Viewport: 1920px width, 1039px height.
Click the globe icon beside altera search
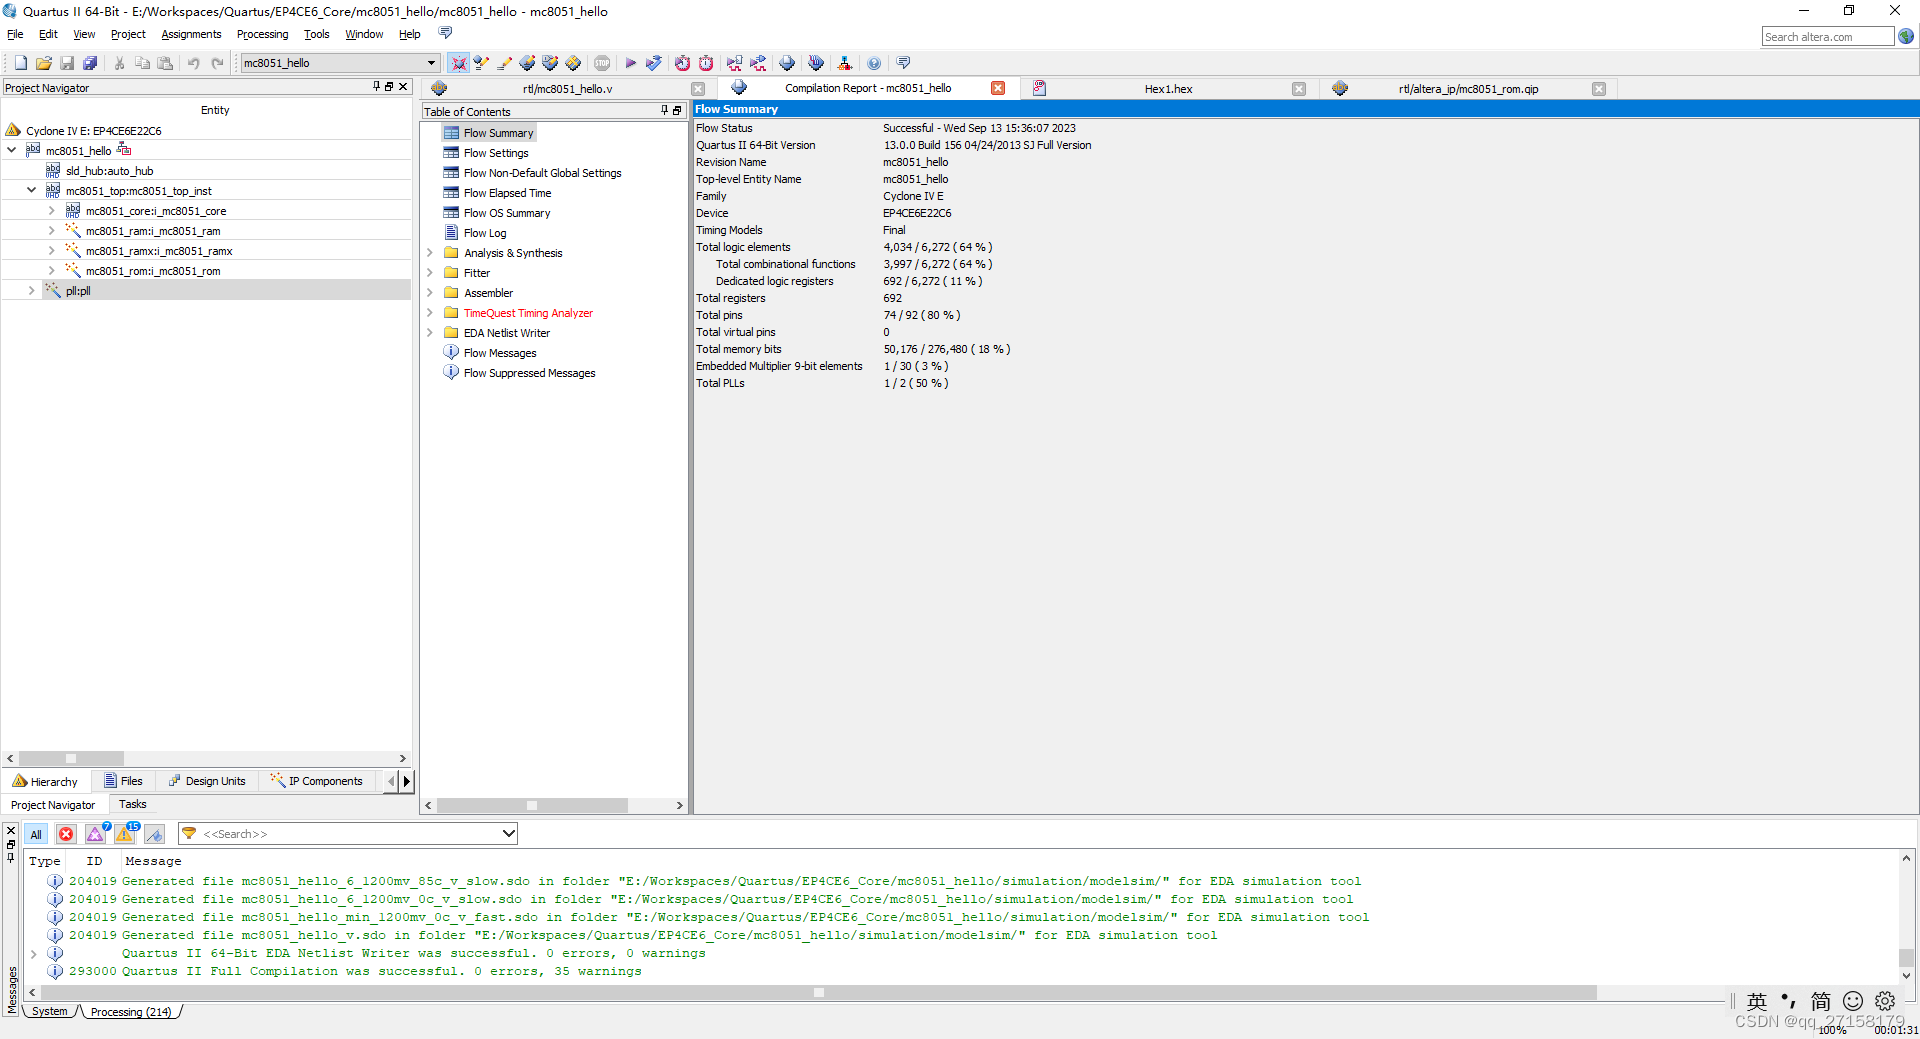[1906, 36]
